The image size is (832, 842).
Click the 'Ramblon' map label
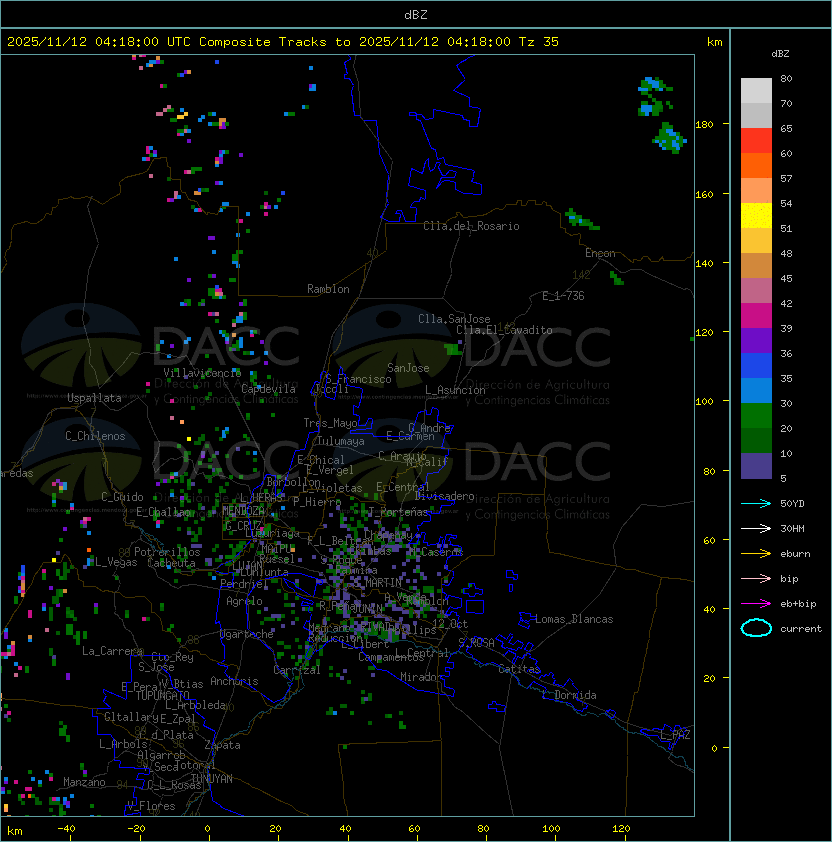pos(328,289)
